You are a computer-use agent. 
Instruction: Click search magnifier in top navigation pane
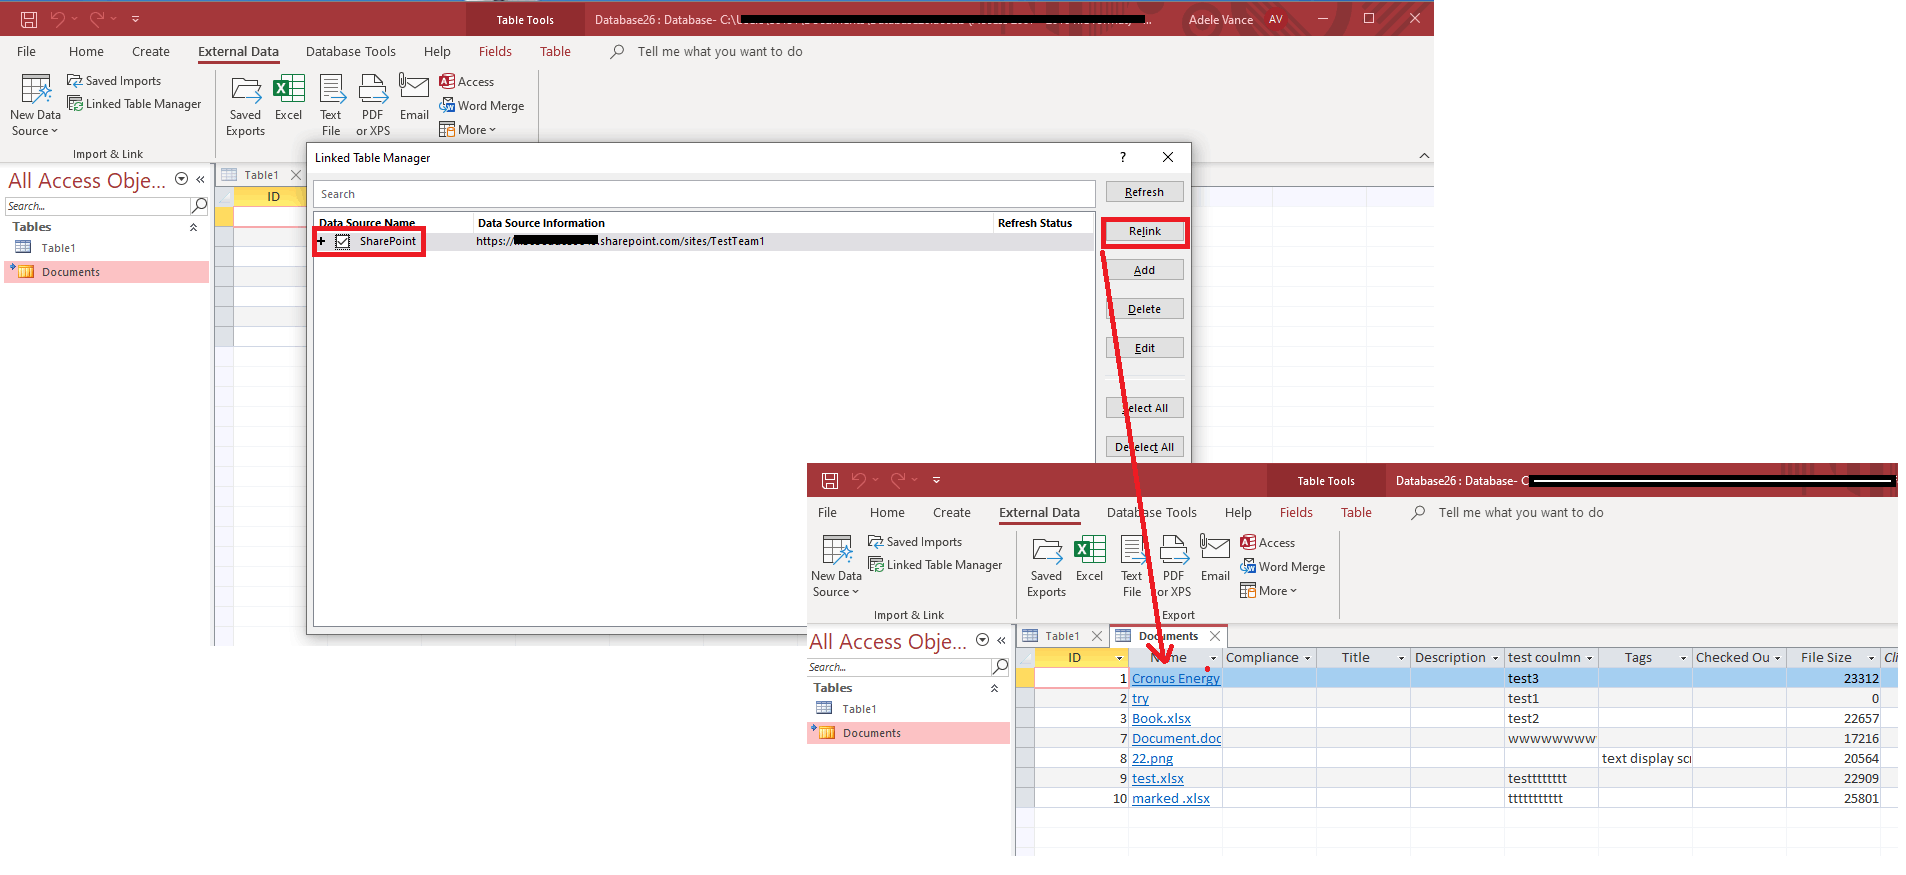(x=199, y=206)
